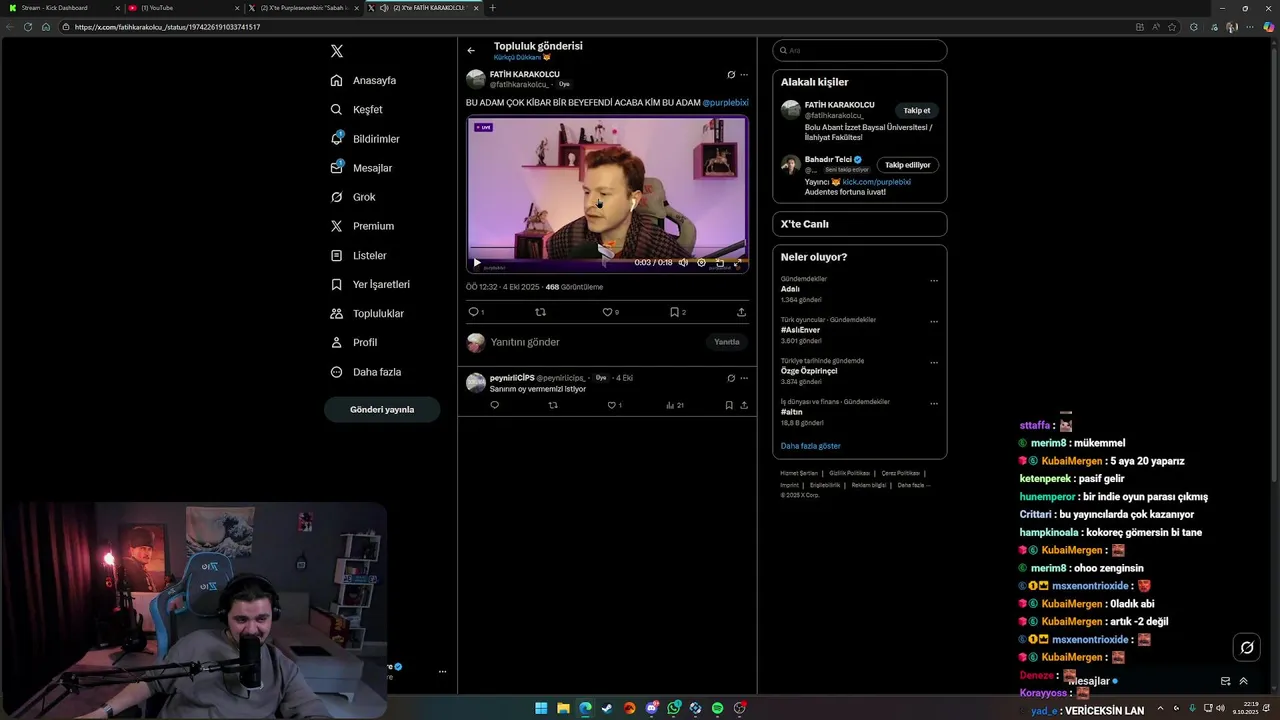Expand the Mesajlar drawer chevron
The image size is (1280, 720).
pos(1244,681)
